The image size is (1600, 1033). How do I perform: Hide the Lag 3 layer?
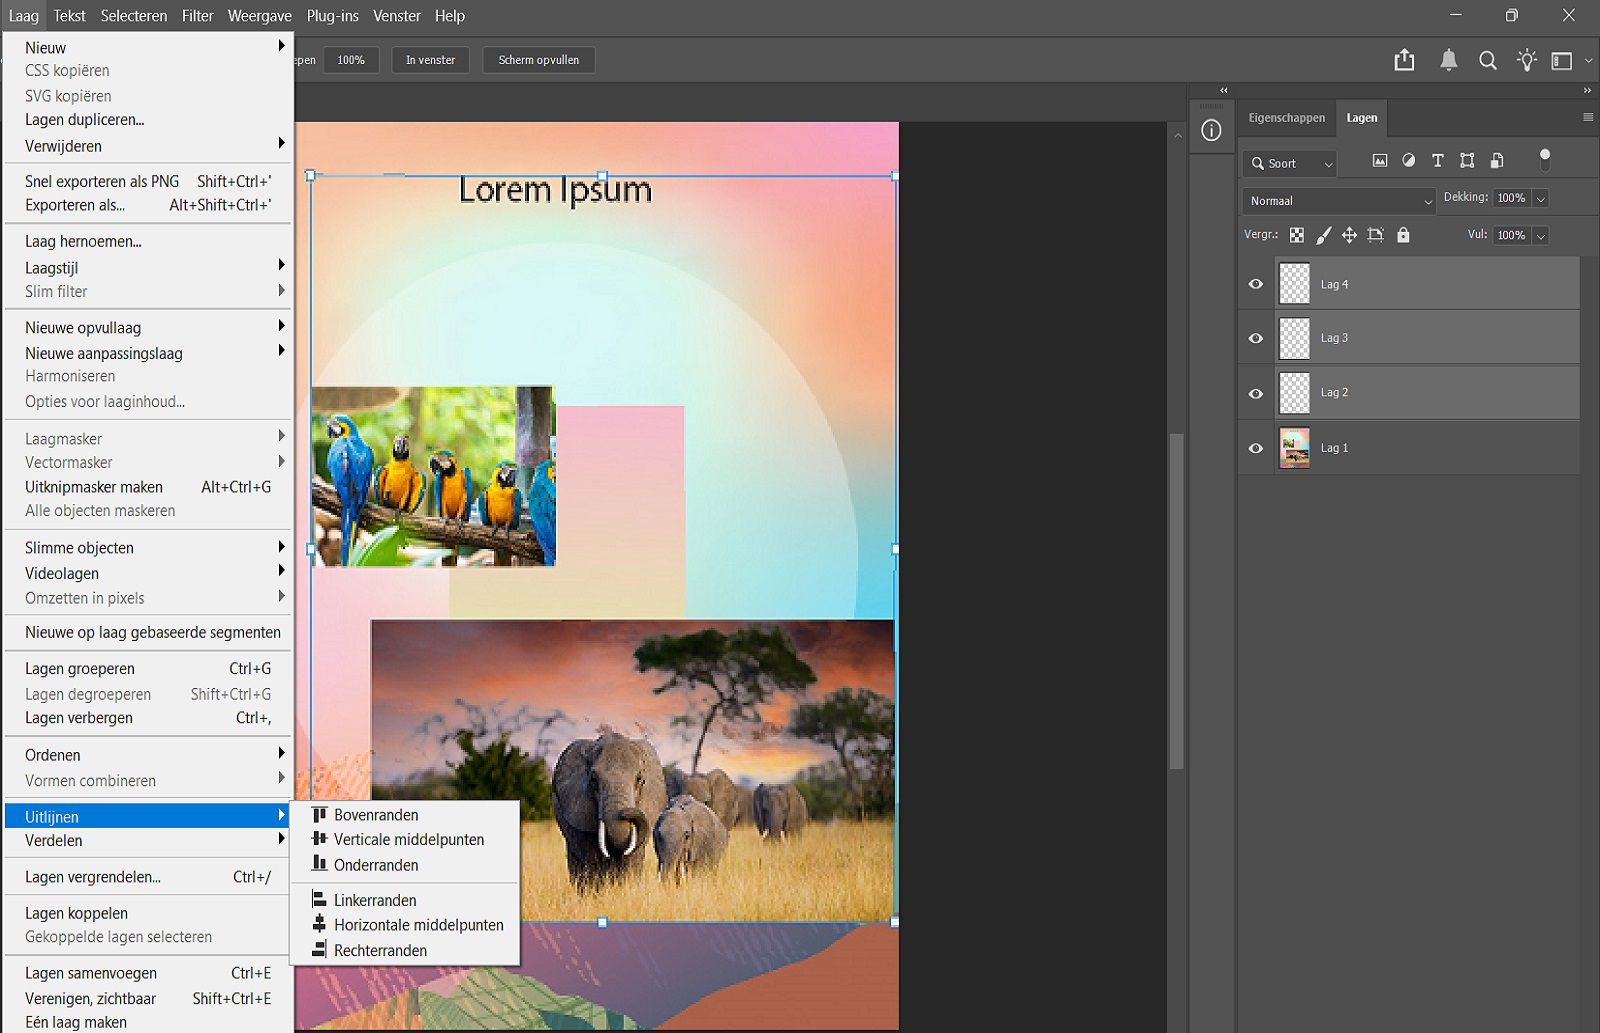pos(1255,338)
